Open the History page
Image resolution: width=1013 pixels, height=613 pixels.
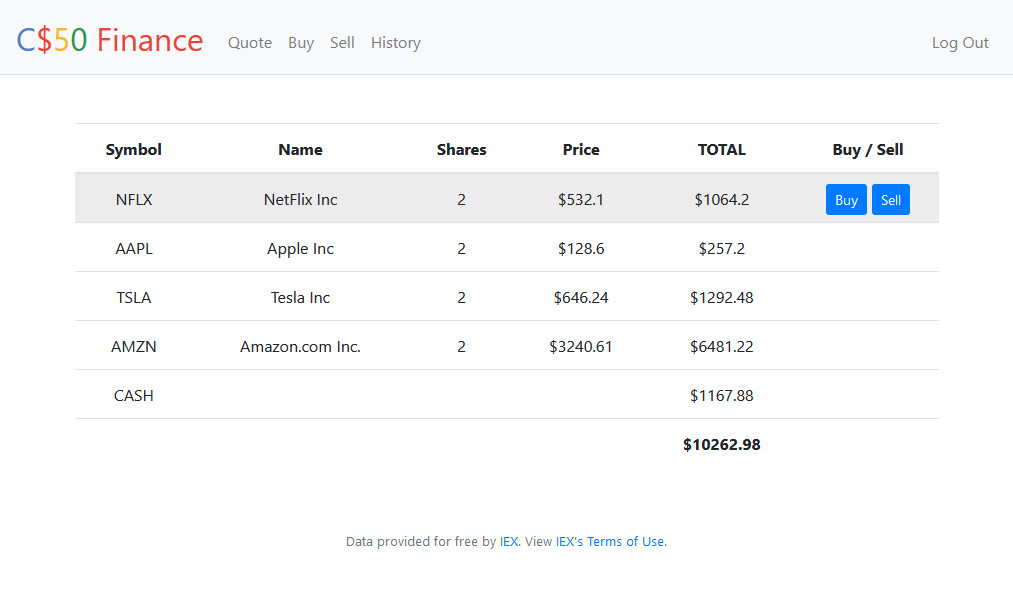tap(396, 43)
